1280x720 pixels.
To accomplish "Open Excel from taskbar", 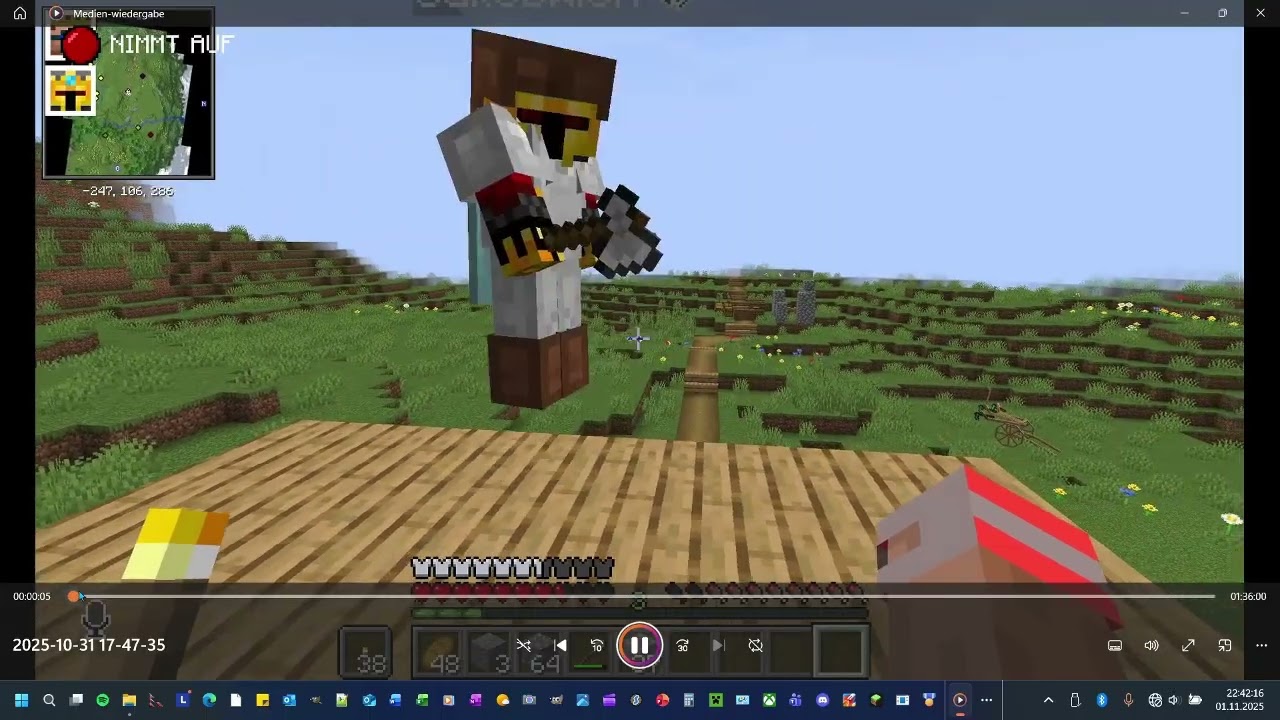I will (422, 700).
